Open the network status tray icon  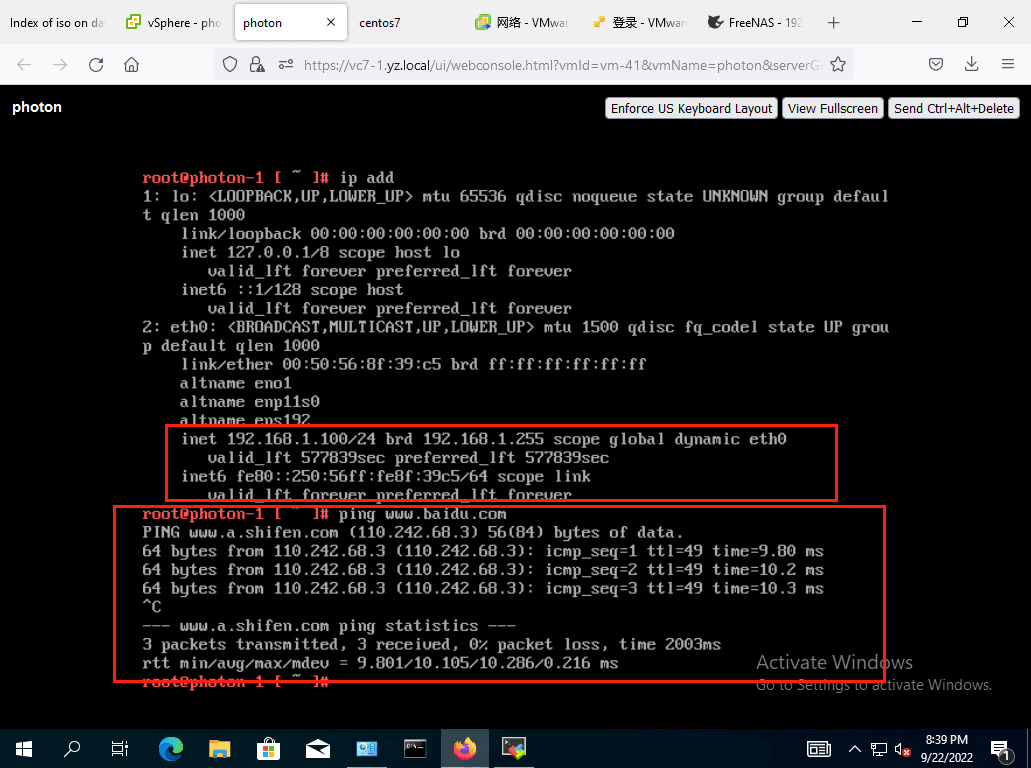click(x=878, y=749)
